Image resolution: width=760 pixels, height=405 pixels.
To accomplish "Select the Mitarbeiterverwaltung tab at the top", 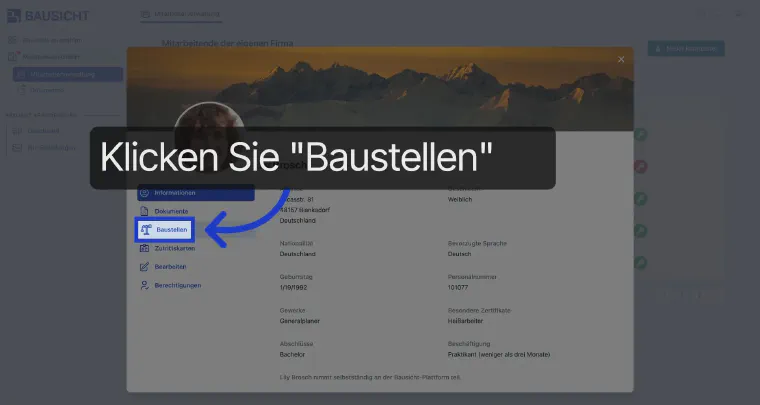I will click(x=181, y=14).
